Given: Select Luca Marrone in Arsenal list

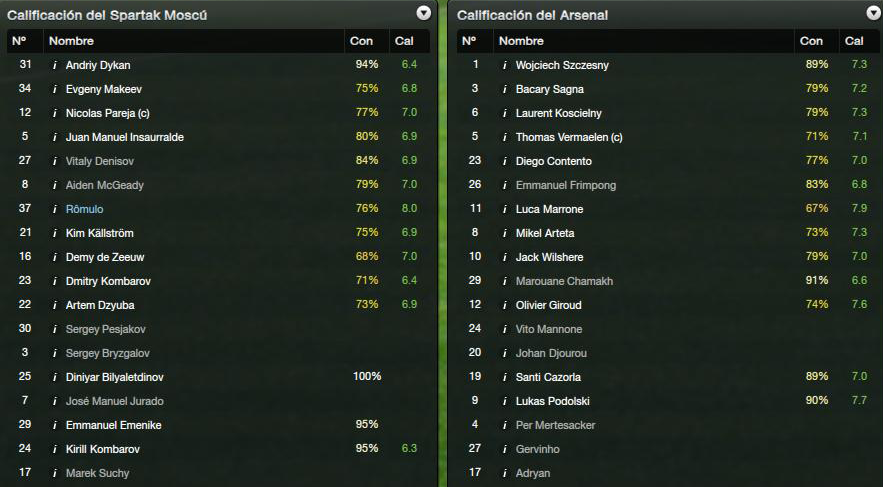Looking at the screenshot, I should coord(549,209).
